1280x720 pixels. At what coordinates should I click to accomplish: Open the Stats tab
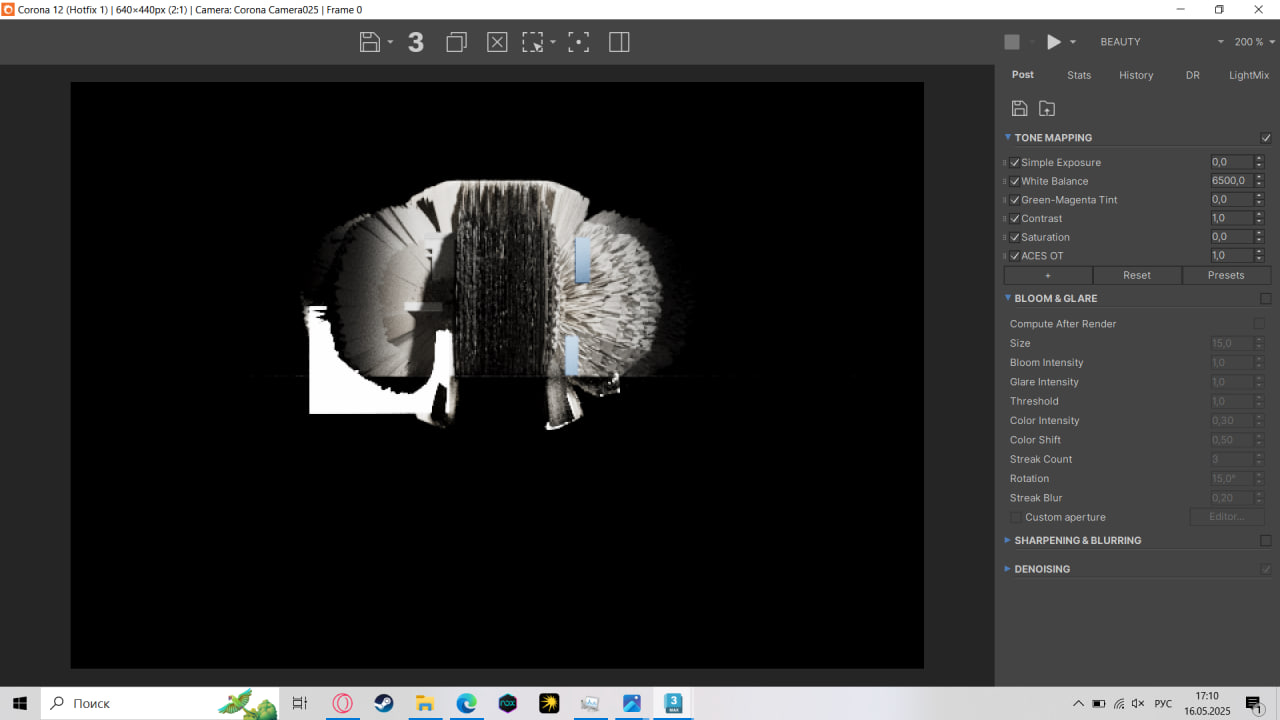[1079, 75]
